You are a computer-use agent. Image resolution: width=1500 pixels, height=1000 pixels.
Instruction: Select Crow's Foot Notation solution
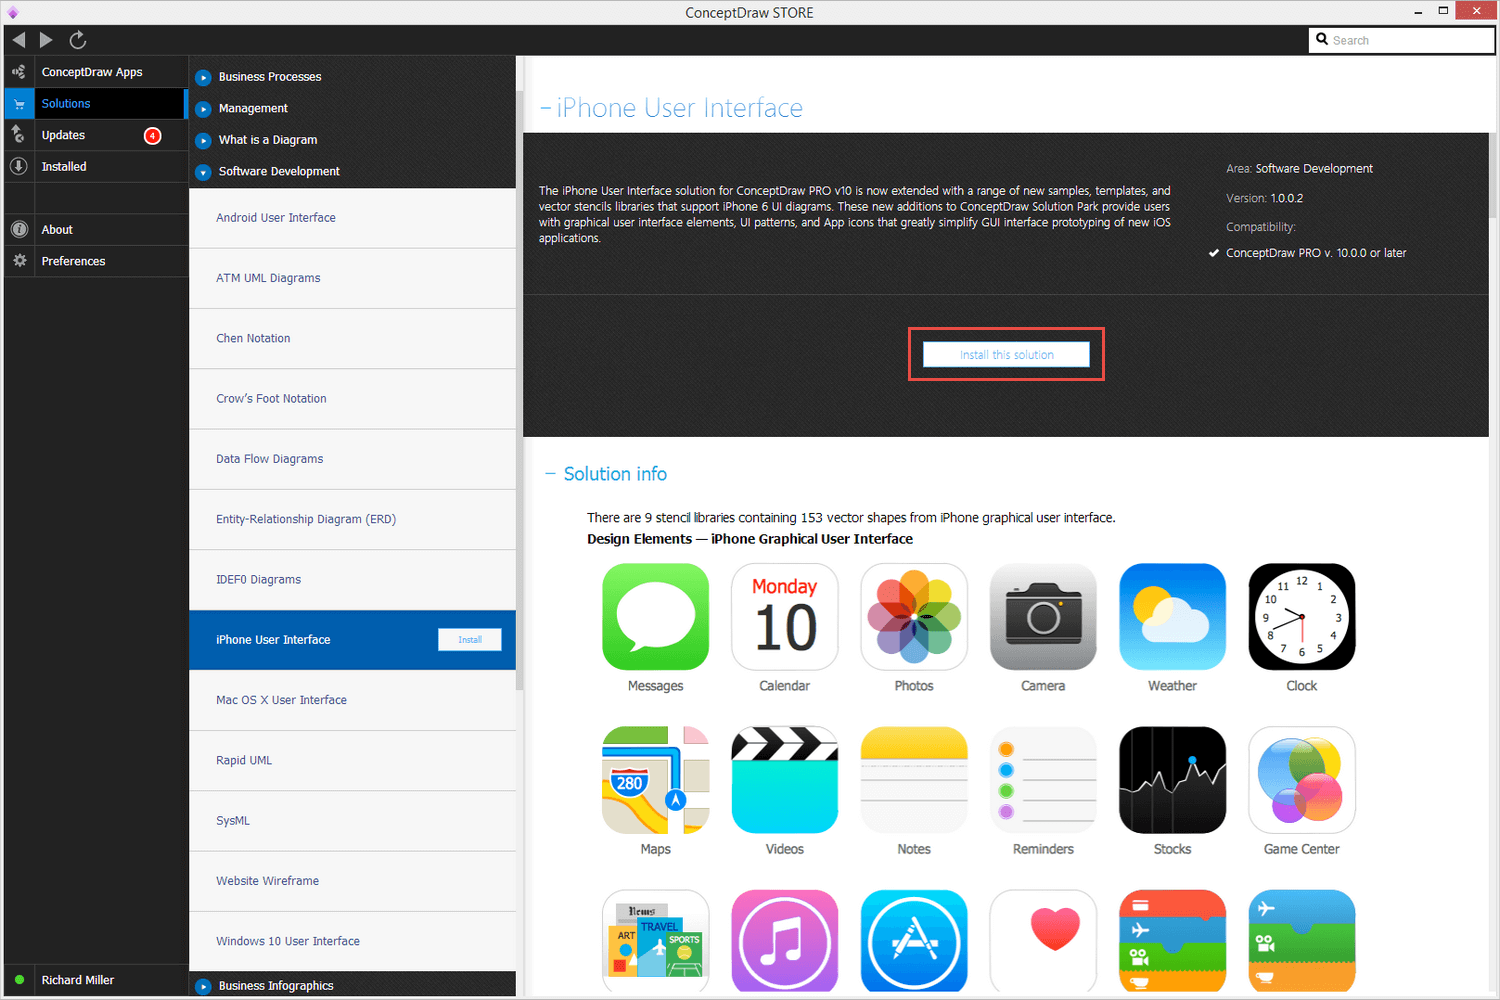[352, 399]
